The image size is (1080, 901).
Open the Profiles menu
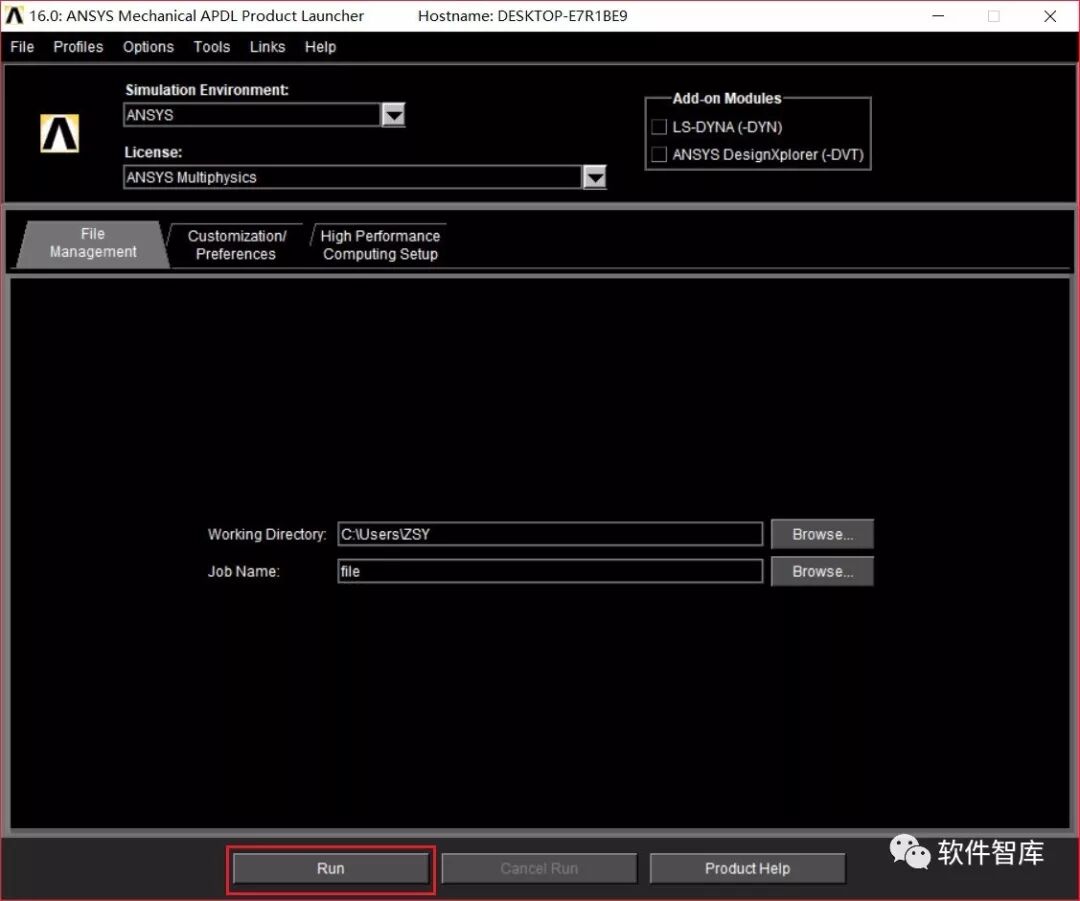78,47
